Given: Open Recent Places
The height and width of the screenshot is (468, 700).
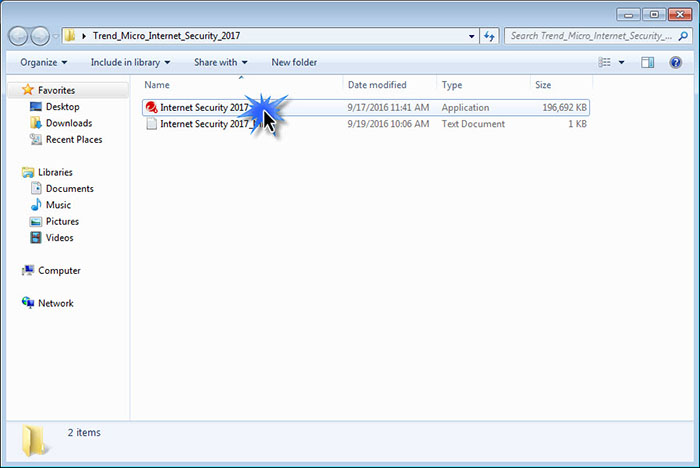Looking at the screenshot, I should click(x=74, y=140).
